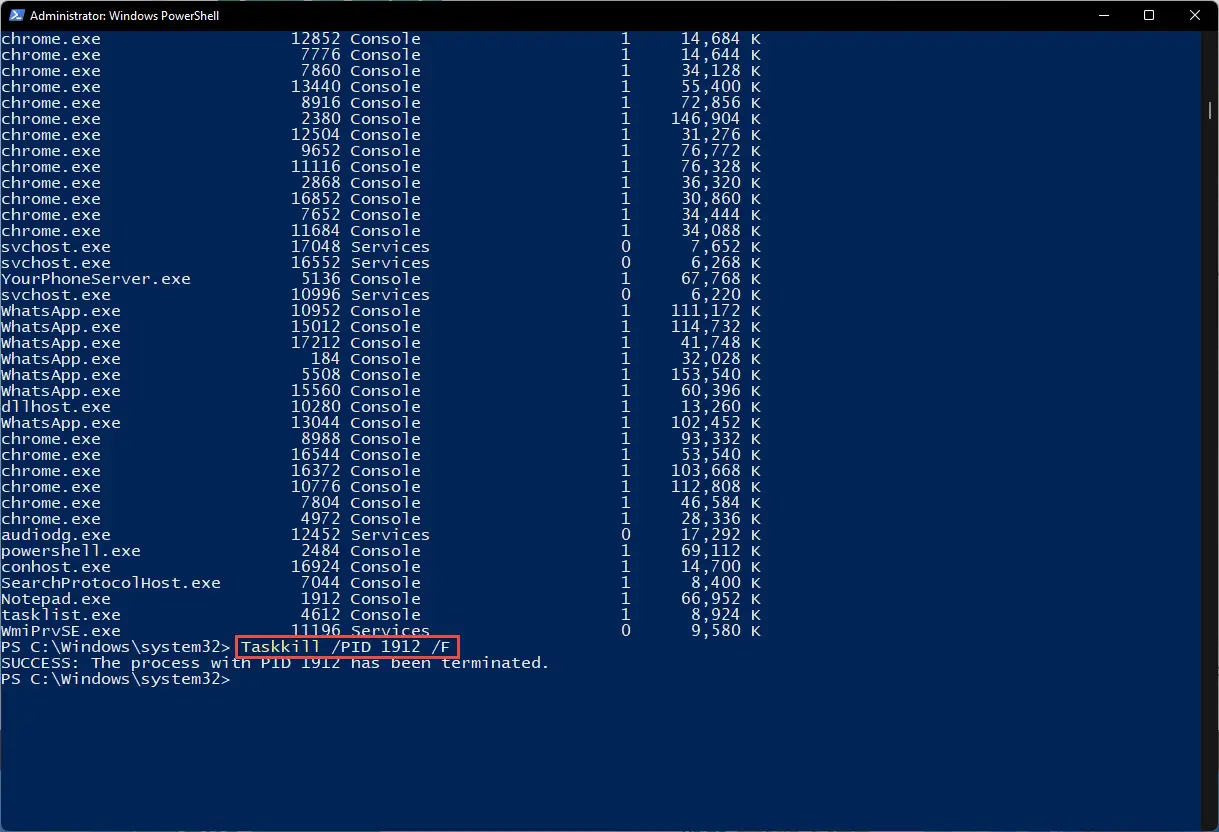This screenshot has width=1219, height=832.
Task: Minimize the PowerShell window
Action: (1103, 15)
